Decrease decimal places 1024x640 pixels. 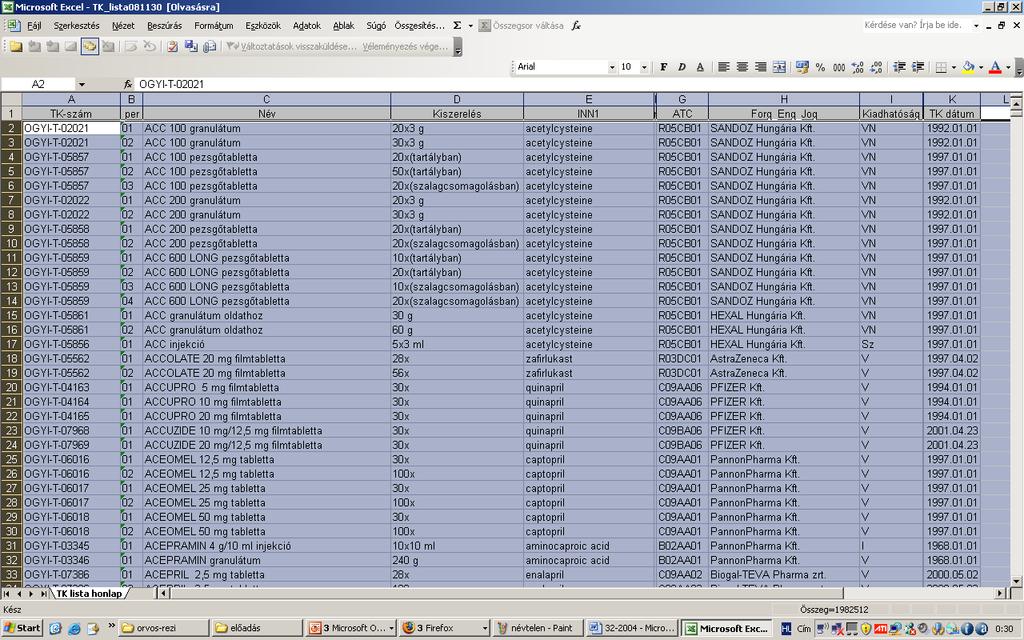pos(876,67)
